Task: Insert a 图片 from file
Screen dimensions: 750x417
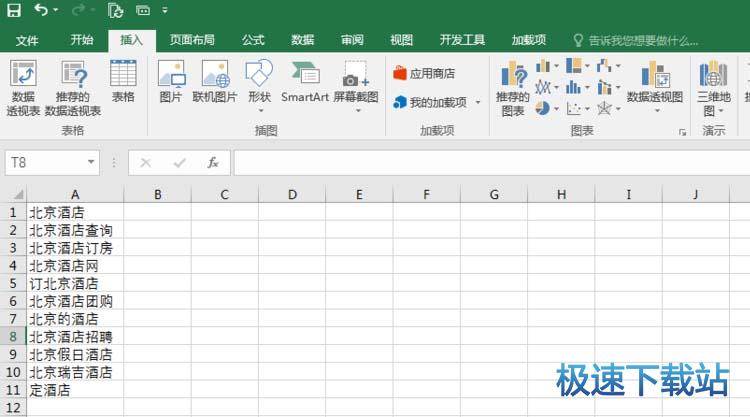Action: coord(171,81)
